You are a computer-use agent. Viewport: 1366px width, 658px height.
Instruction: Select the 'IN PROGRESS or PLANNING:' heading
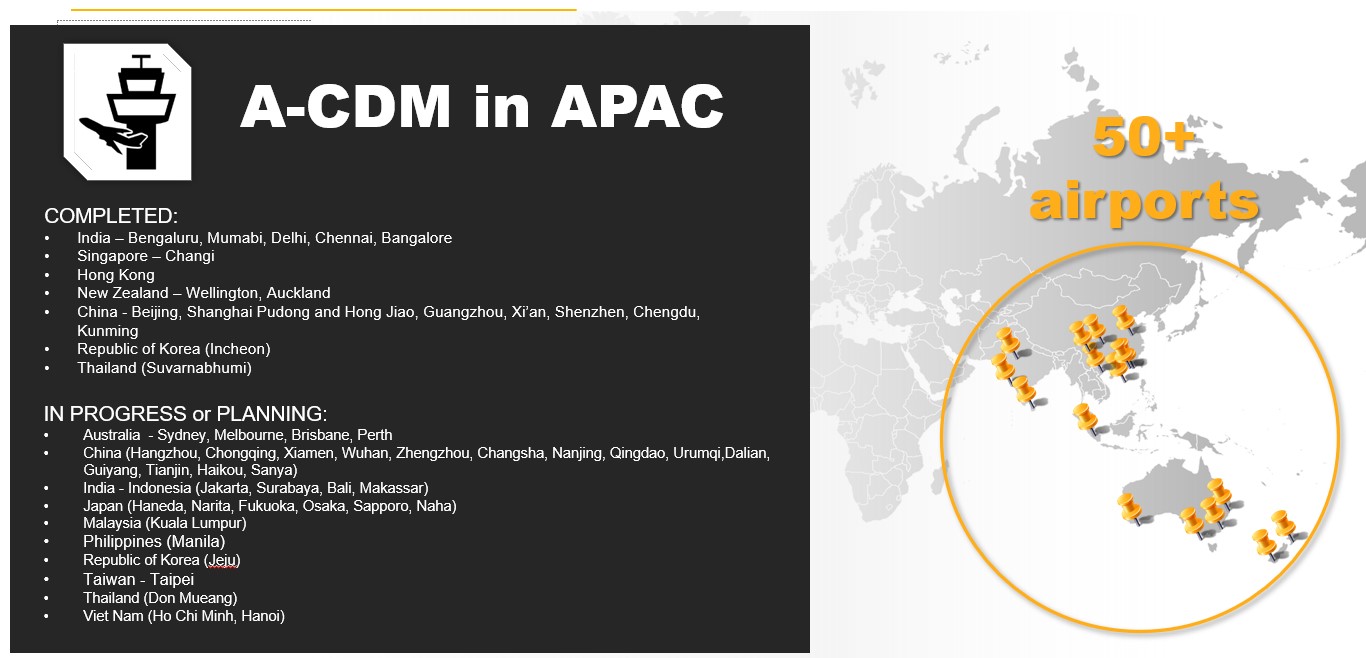(x=185, y=414)
